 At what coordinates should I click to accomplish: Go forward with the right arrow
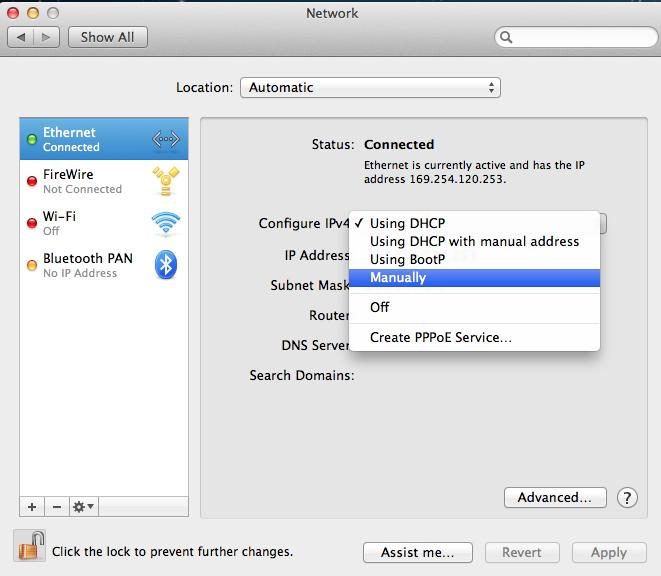pos(46,37)
